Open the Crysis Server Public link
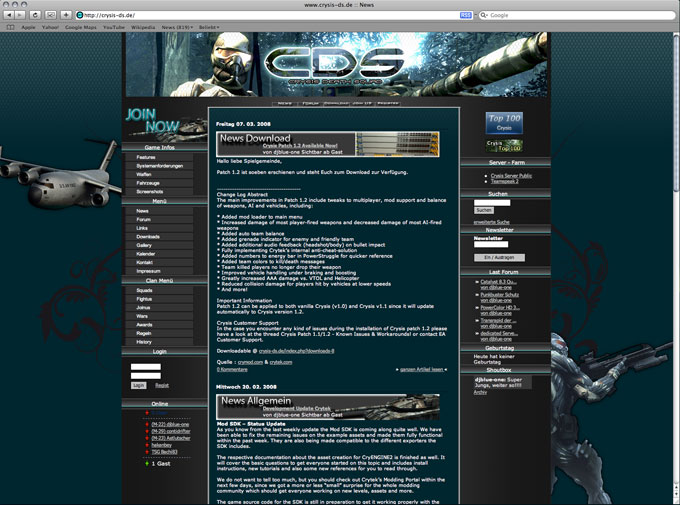The width and height of the screenshot is (680, 505). (x=511, y=176)
